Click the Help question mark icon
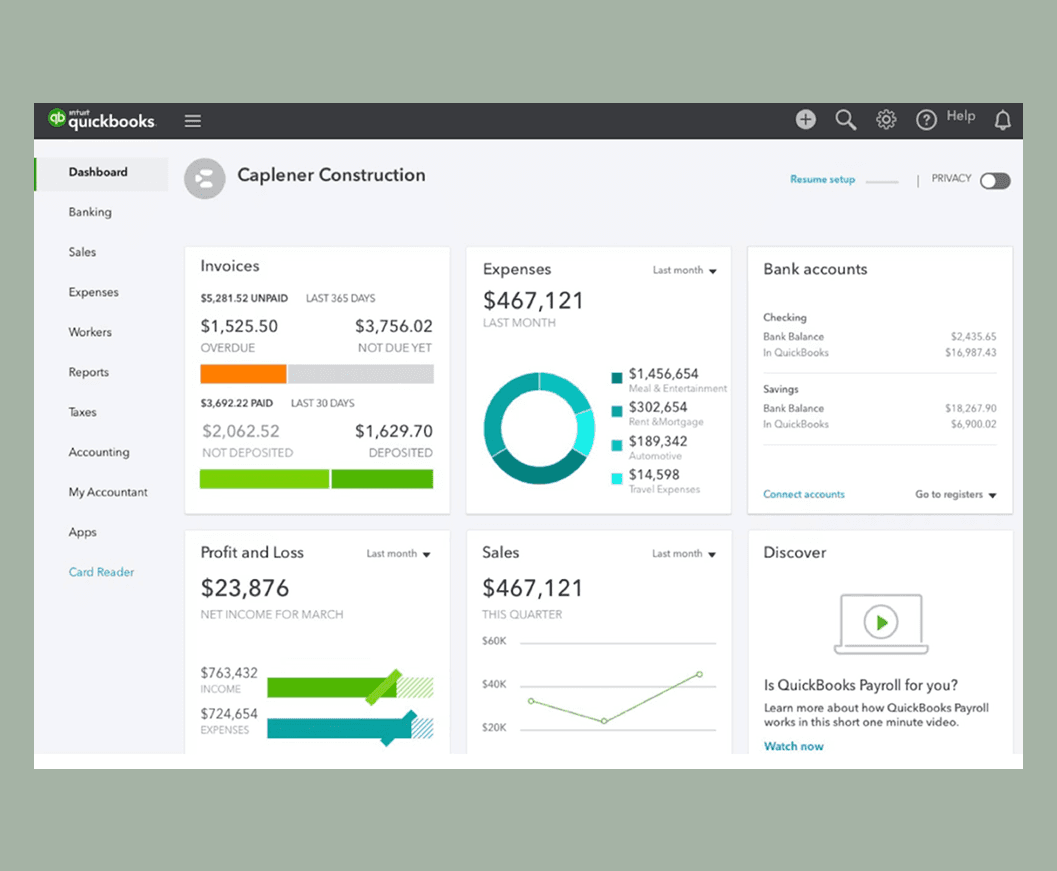1057x871 pixels. point(926,119)
